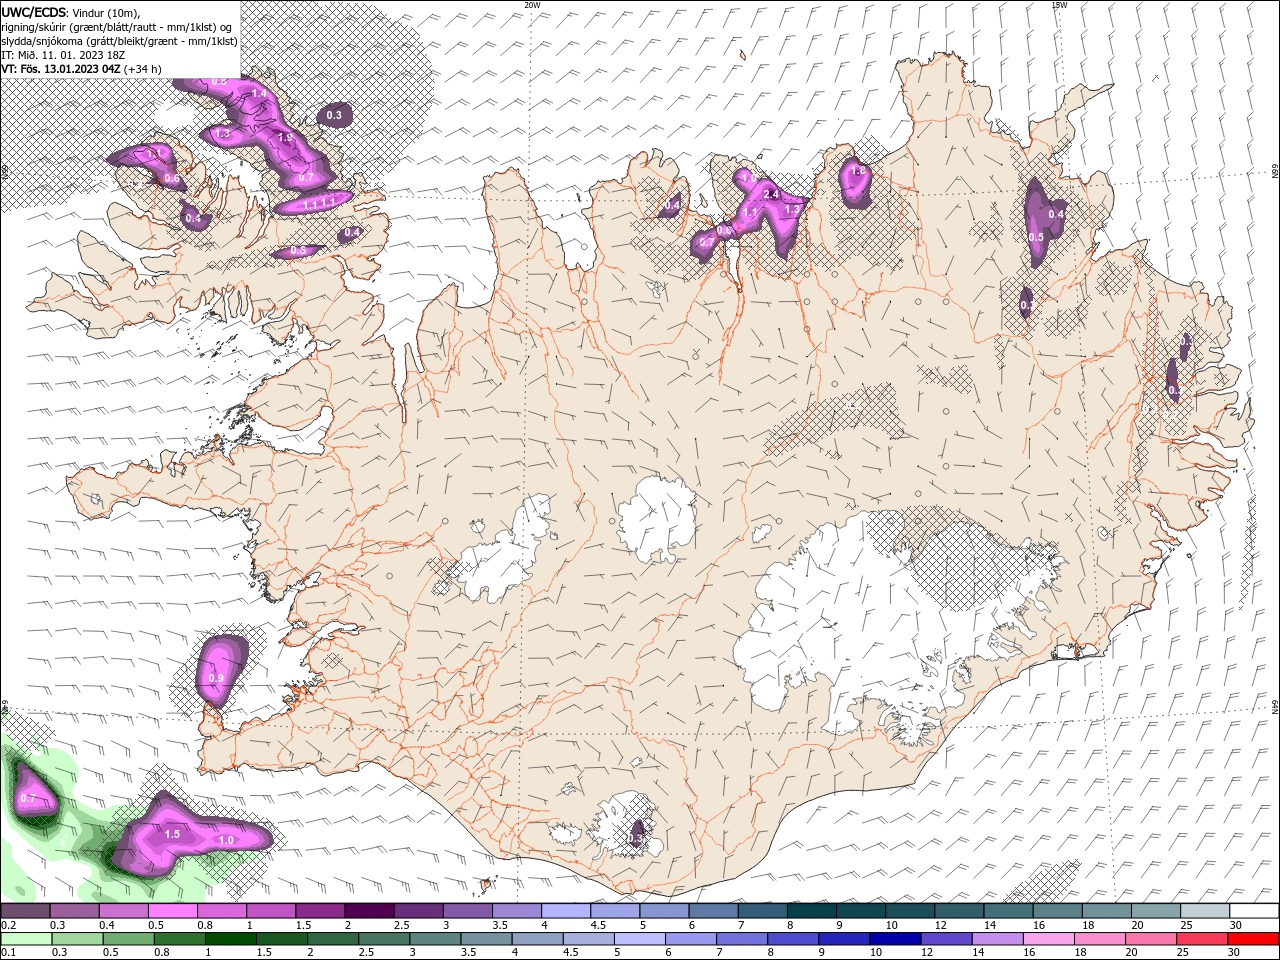1280x960 pixels.
Task: Click the 20W longitude label
Action: click(x=532, y=5)
